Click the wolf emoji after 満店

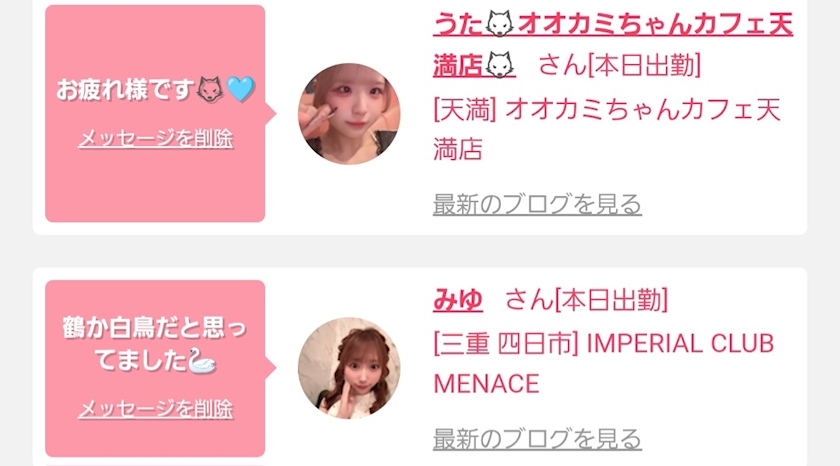tap(500, 65)
